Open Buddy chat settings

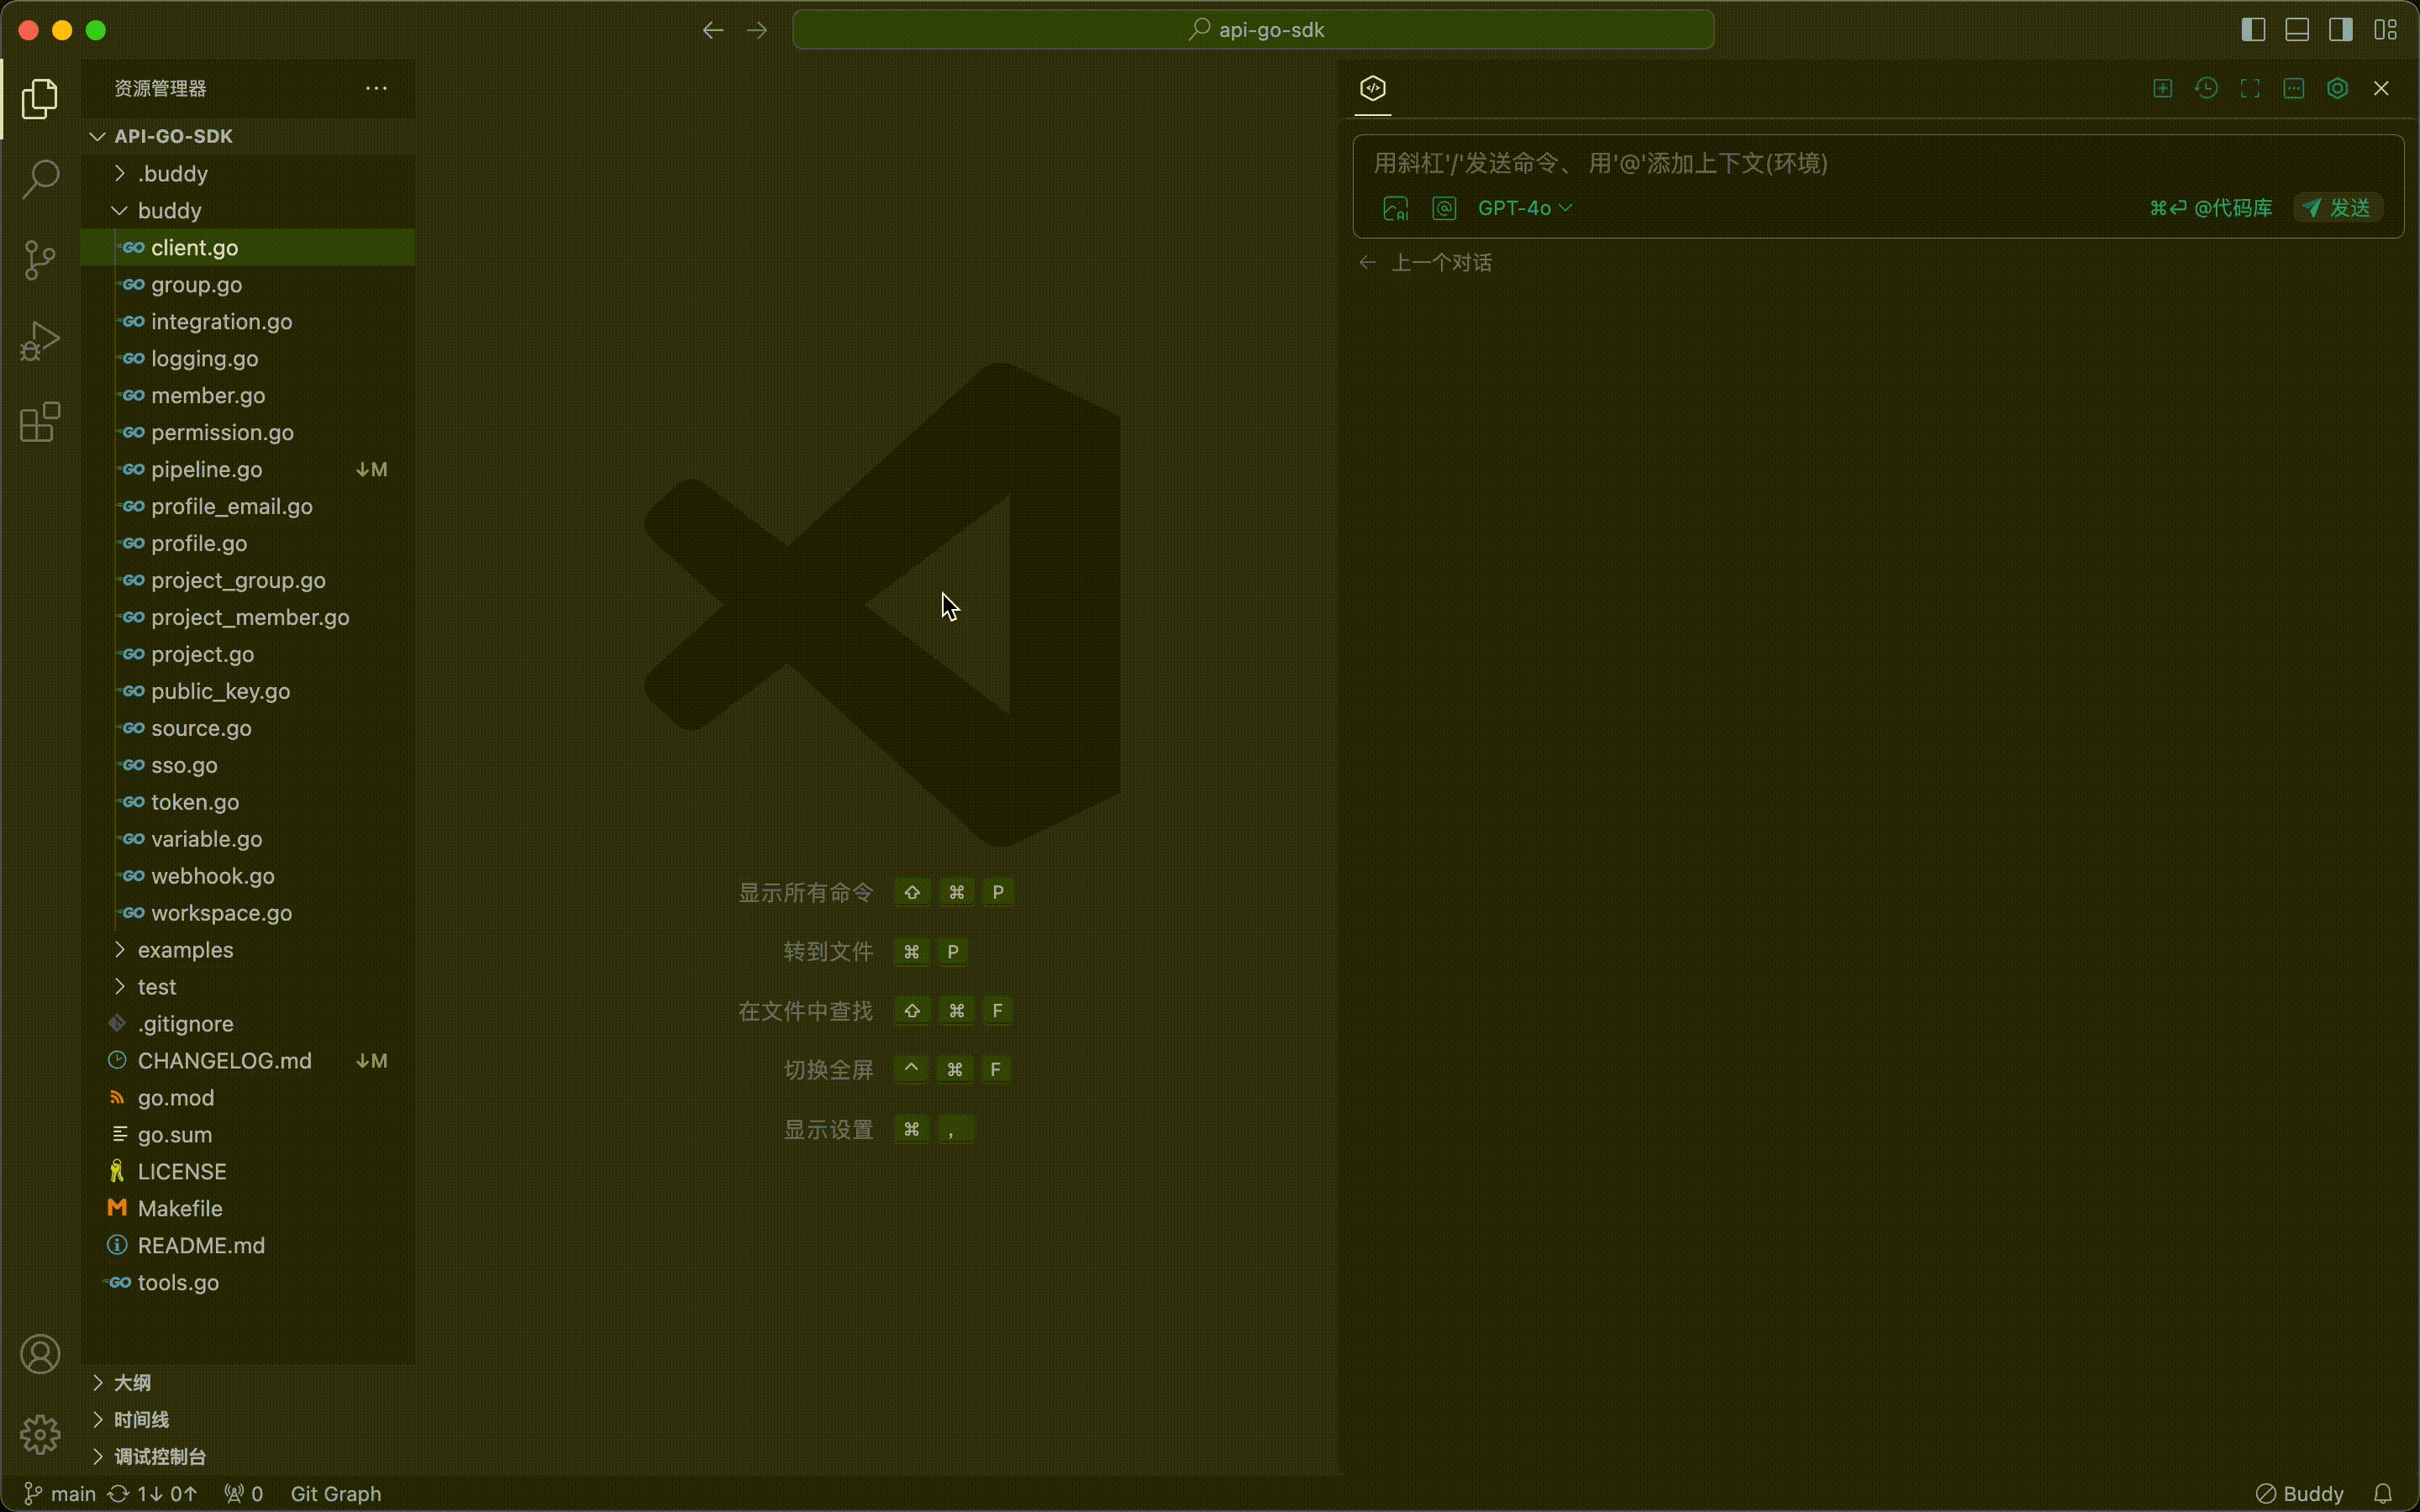(x=2338, y=88)
